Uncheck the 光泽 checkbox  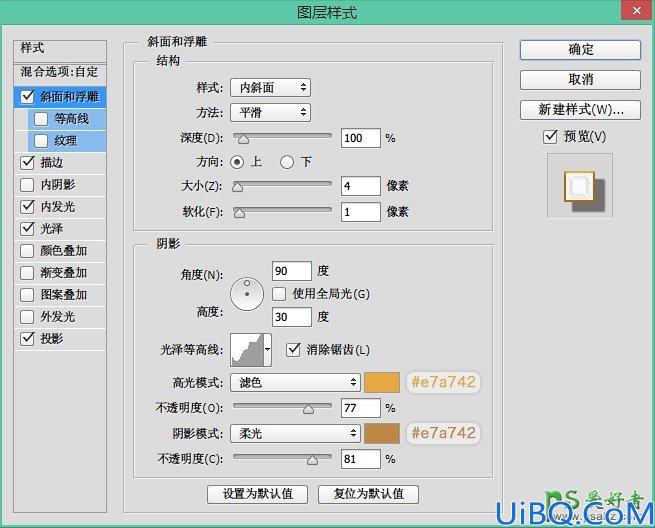click(x=27, y=228)
